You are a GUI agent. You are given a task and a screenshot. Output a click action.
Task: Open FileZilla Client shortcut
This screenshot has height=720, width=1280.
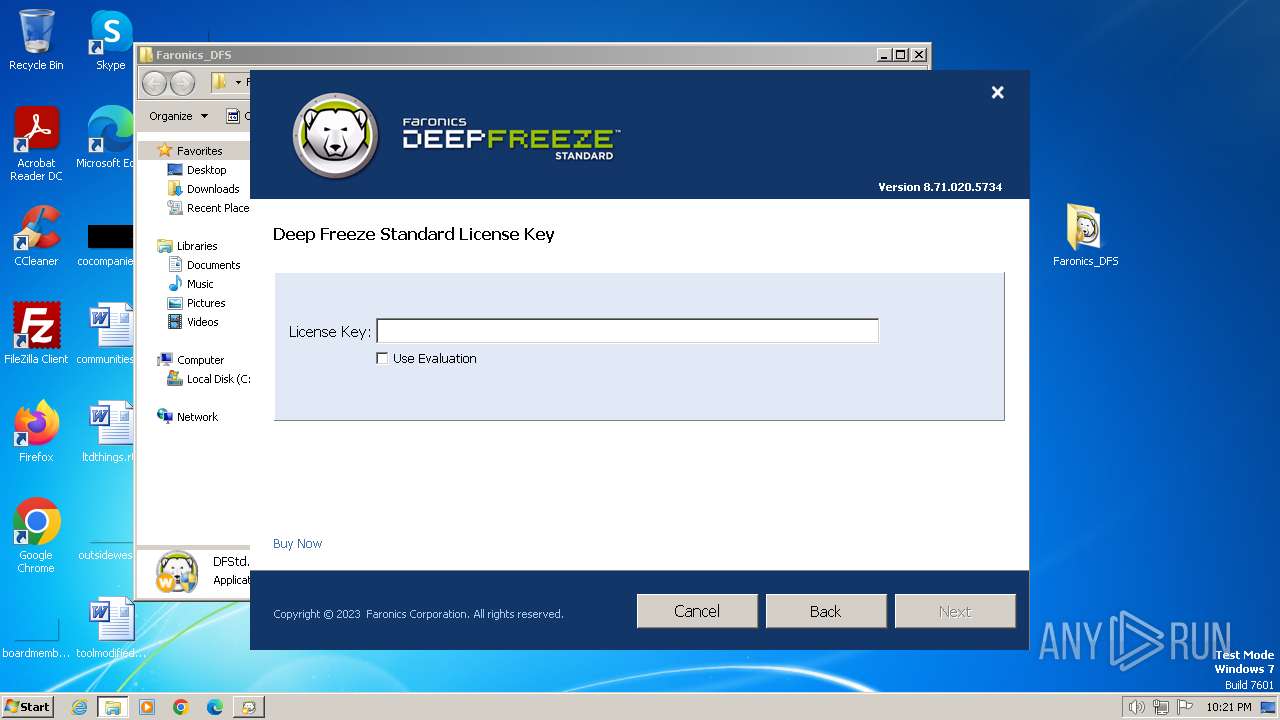click(x=36, y=334)
